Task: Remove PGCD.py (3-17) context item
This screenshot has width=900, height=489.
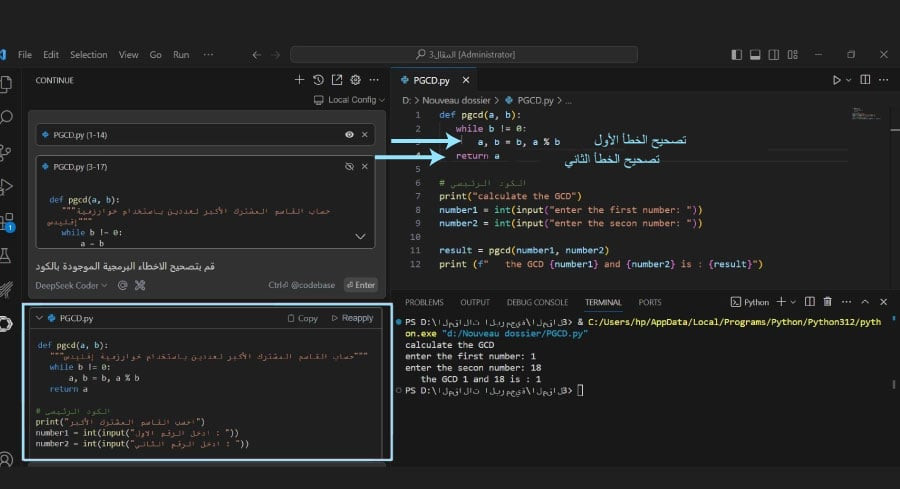Action: pyautogui.click(x=364, y=166)
